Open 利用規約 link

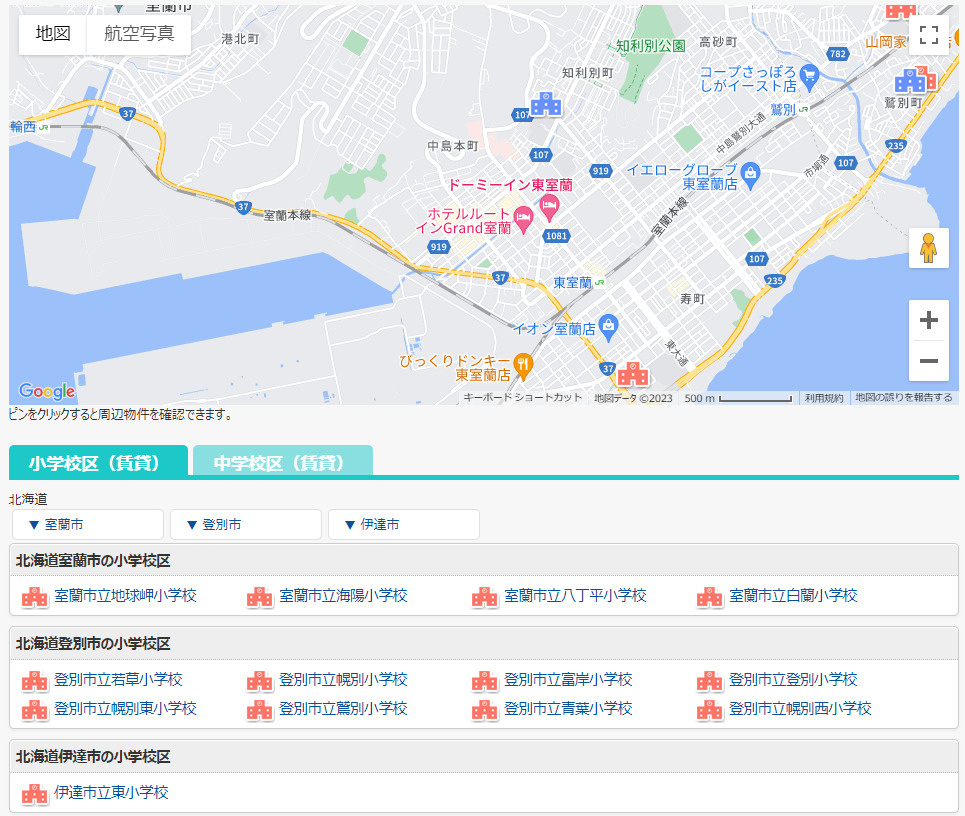824,398
